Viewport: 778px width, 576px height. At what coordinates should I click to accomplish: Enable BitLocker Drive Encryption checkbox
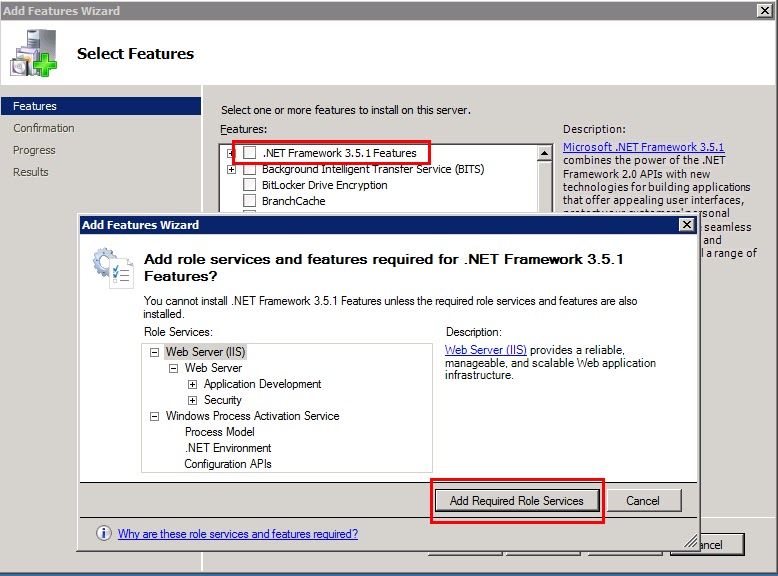[x=250, y=185]
